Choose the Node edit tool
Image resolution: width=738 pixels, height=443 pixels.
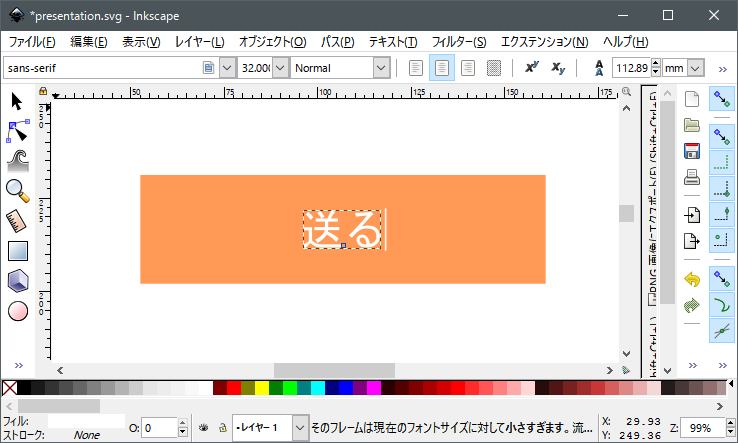click(18, 131)
